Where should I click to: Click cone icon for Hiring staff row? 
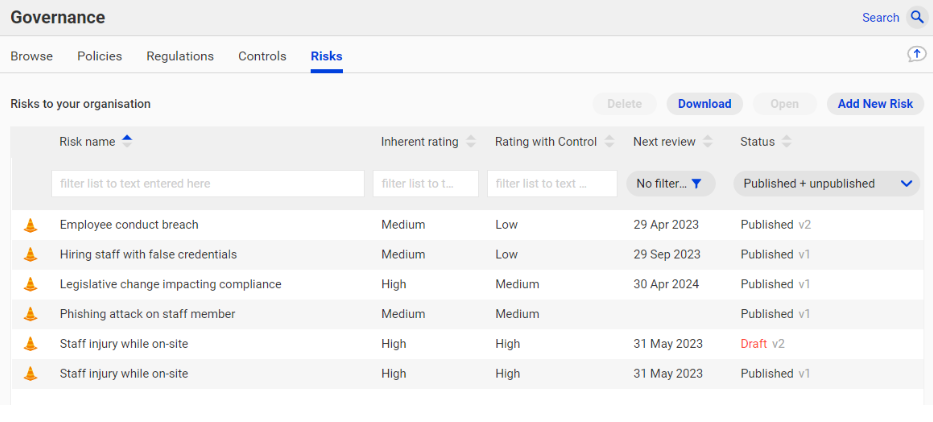(x=30, y=255)
